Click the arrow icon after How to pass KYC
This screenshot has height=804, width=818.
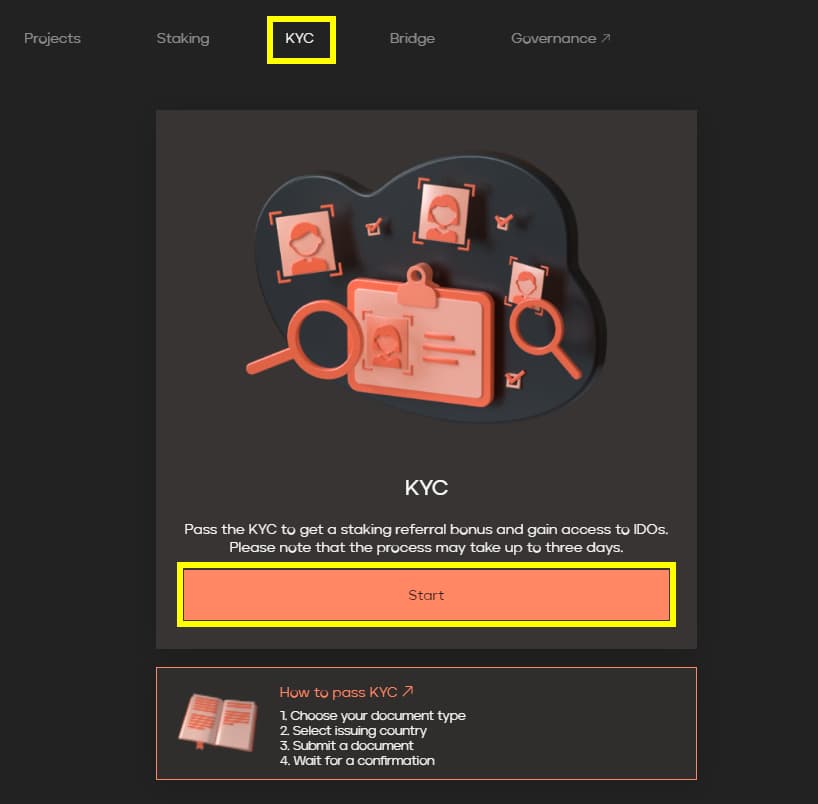pos(408,691)
